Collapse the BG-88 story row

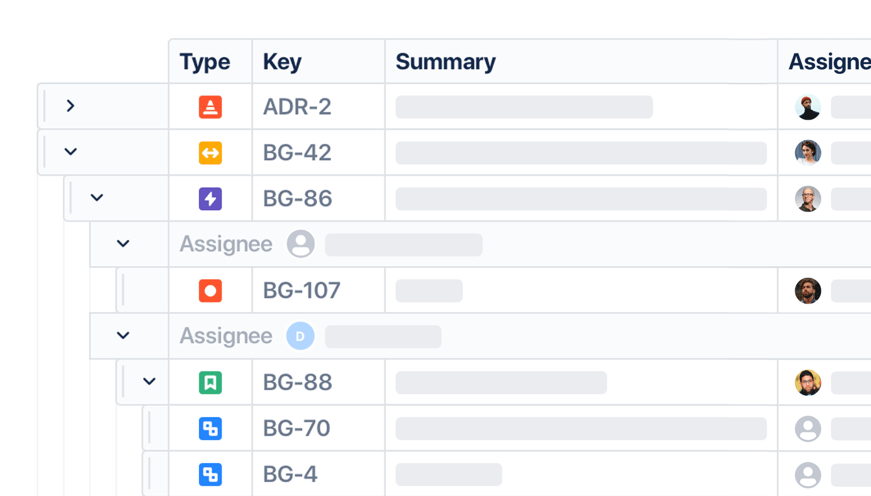coord(149,382)
